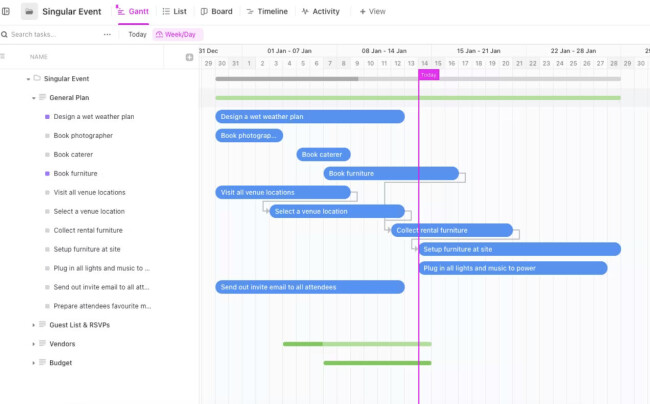Click status square next to Book furniture

(47, 174)
